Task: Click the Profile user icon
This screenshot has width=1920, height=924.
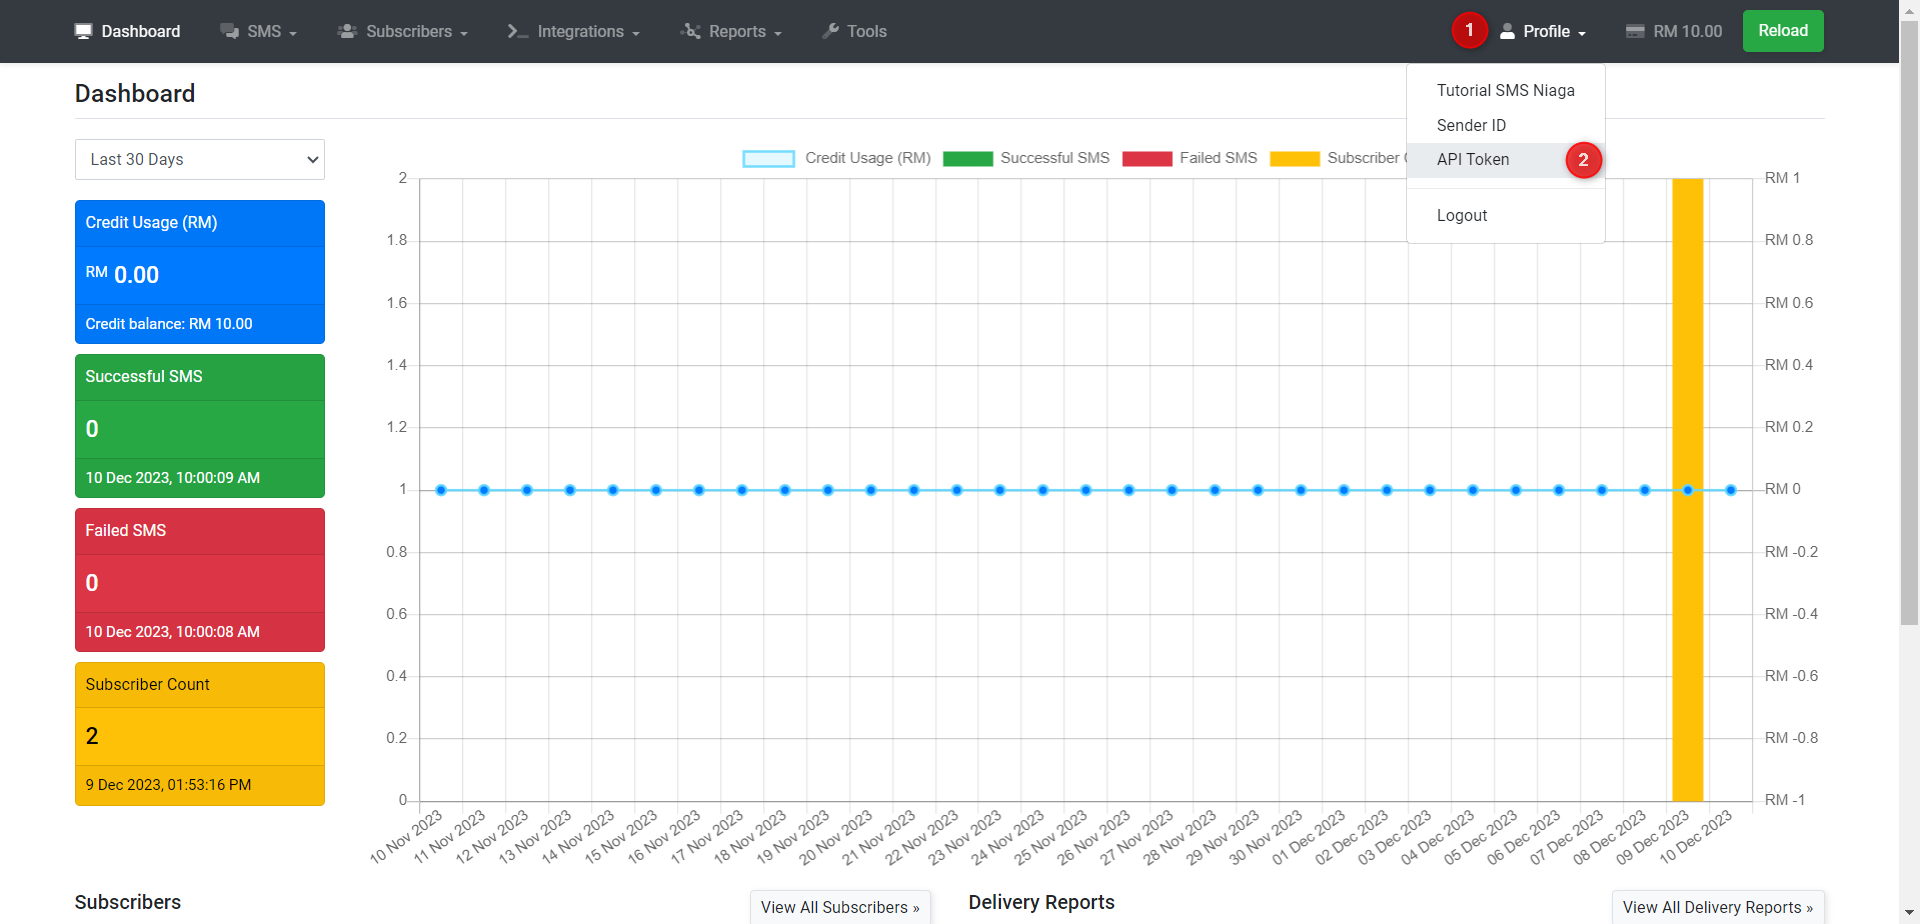Action: [1507, 31]
